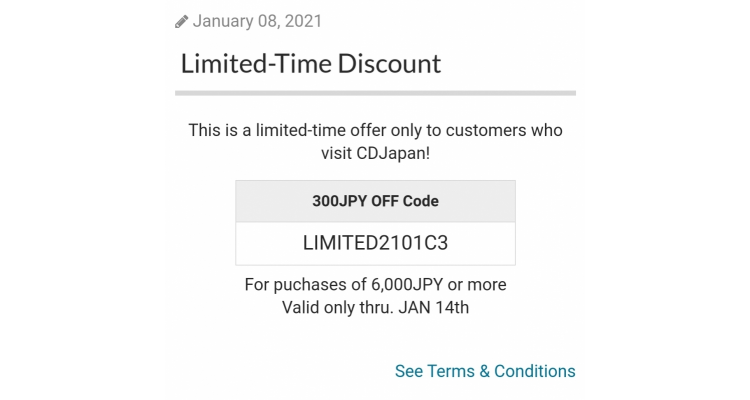Click the limited-time offer intro sentence
The height and width of the screenshot is (400, 750).
(375, 142)
